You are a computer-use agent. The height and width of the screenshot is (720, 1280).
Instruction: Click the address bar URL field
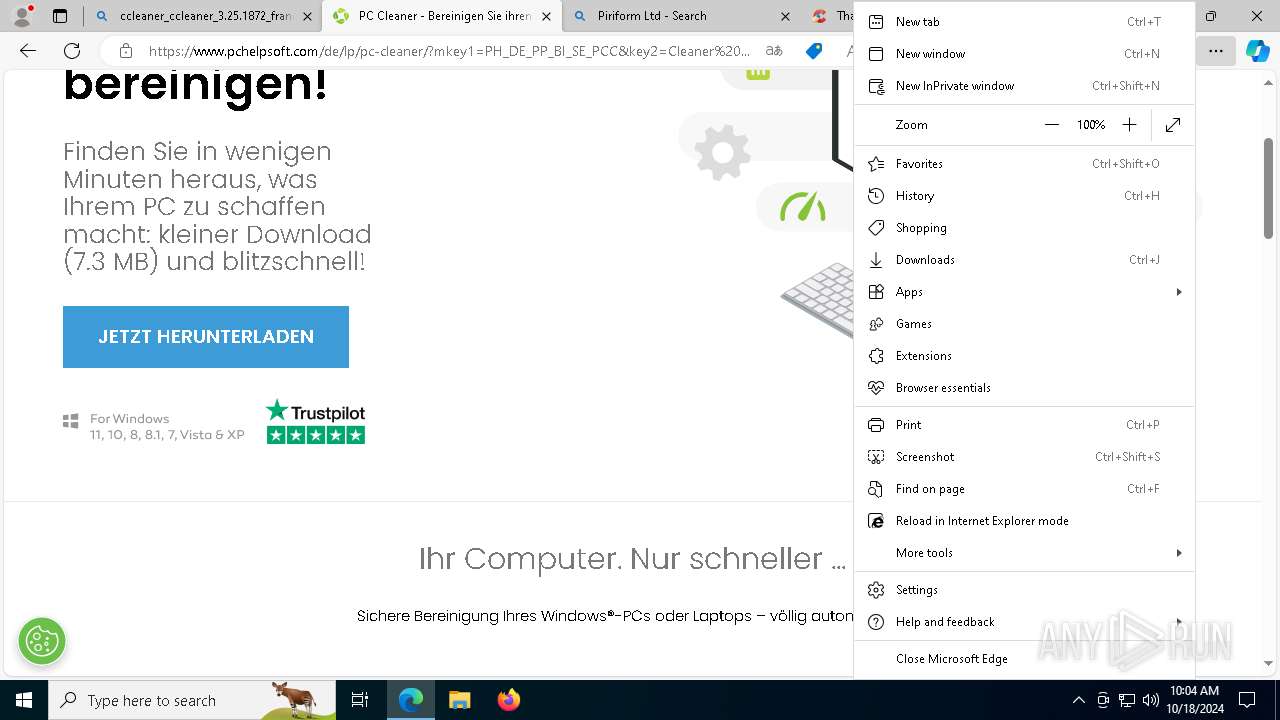(450, 51)
